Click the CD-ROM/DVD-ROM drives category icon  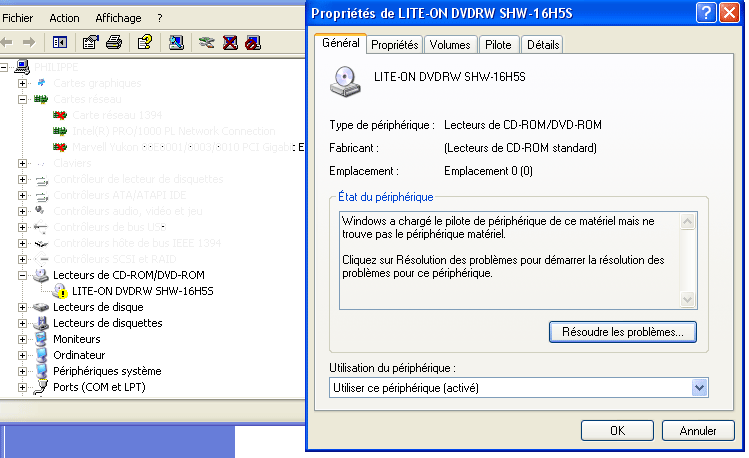(x=41, y=275)
